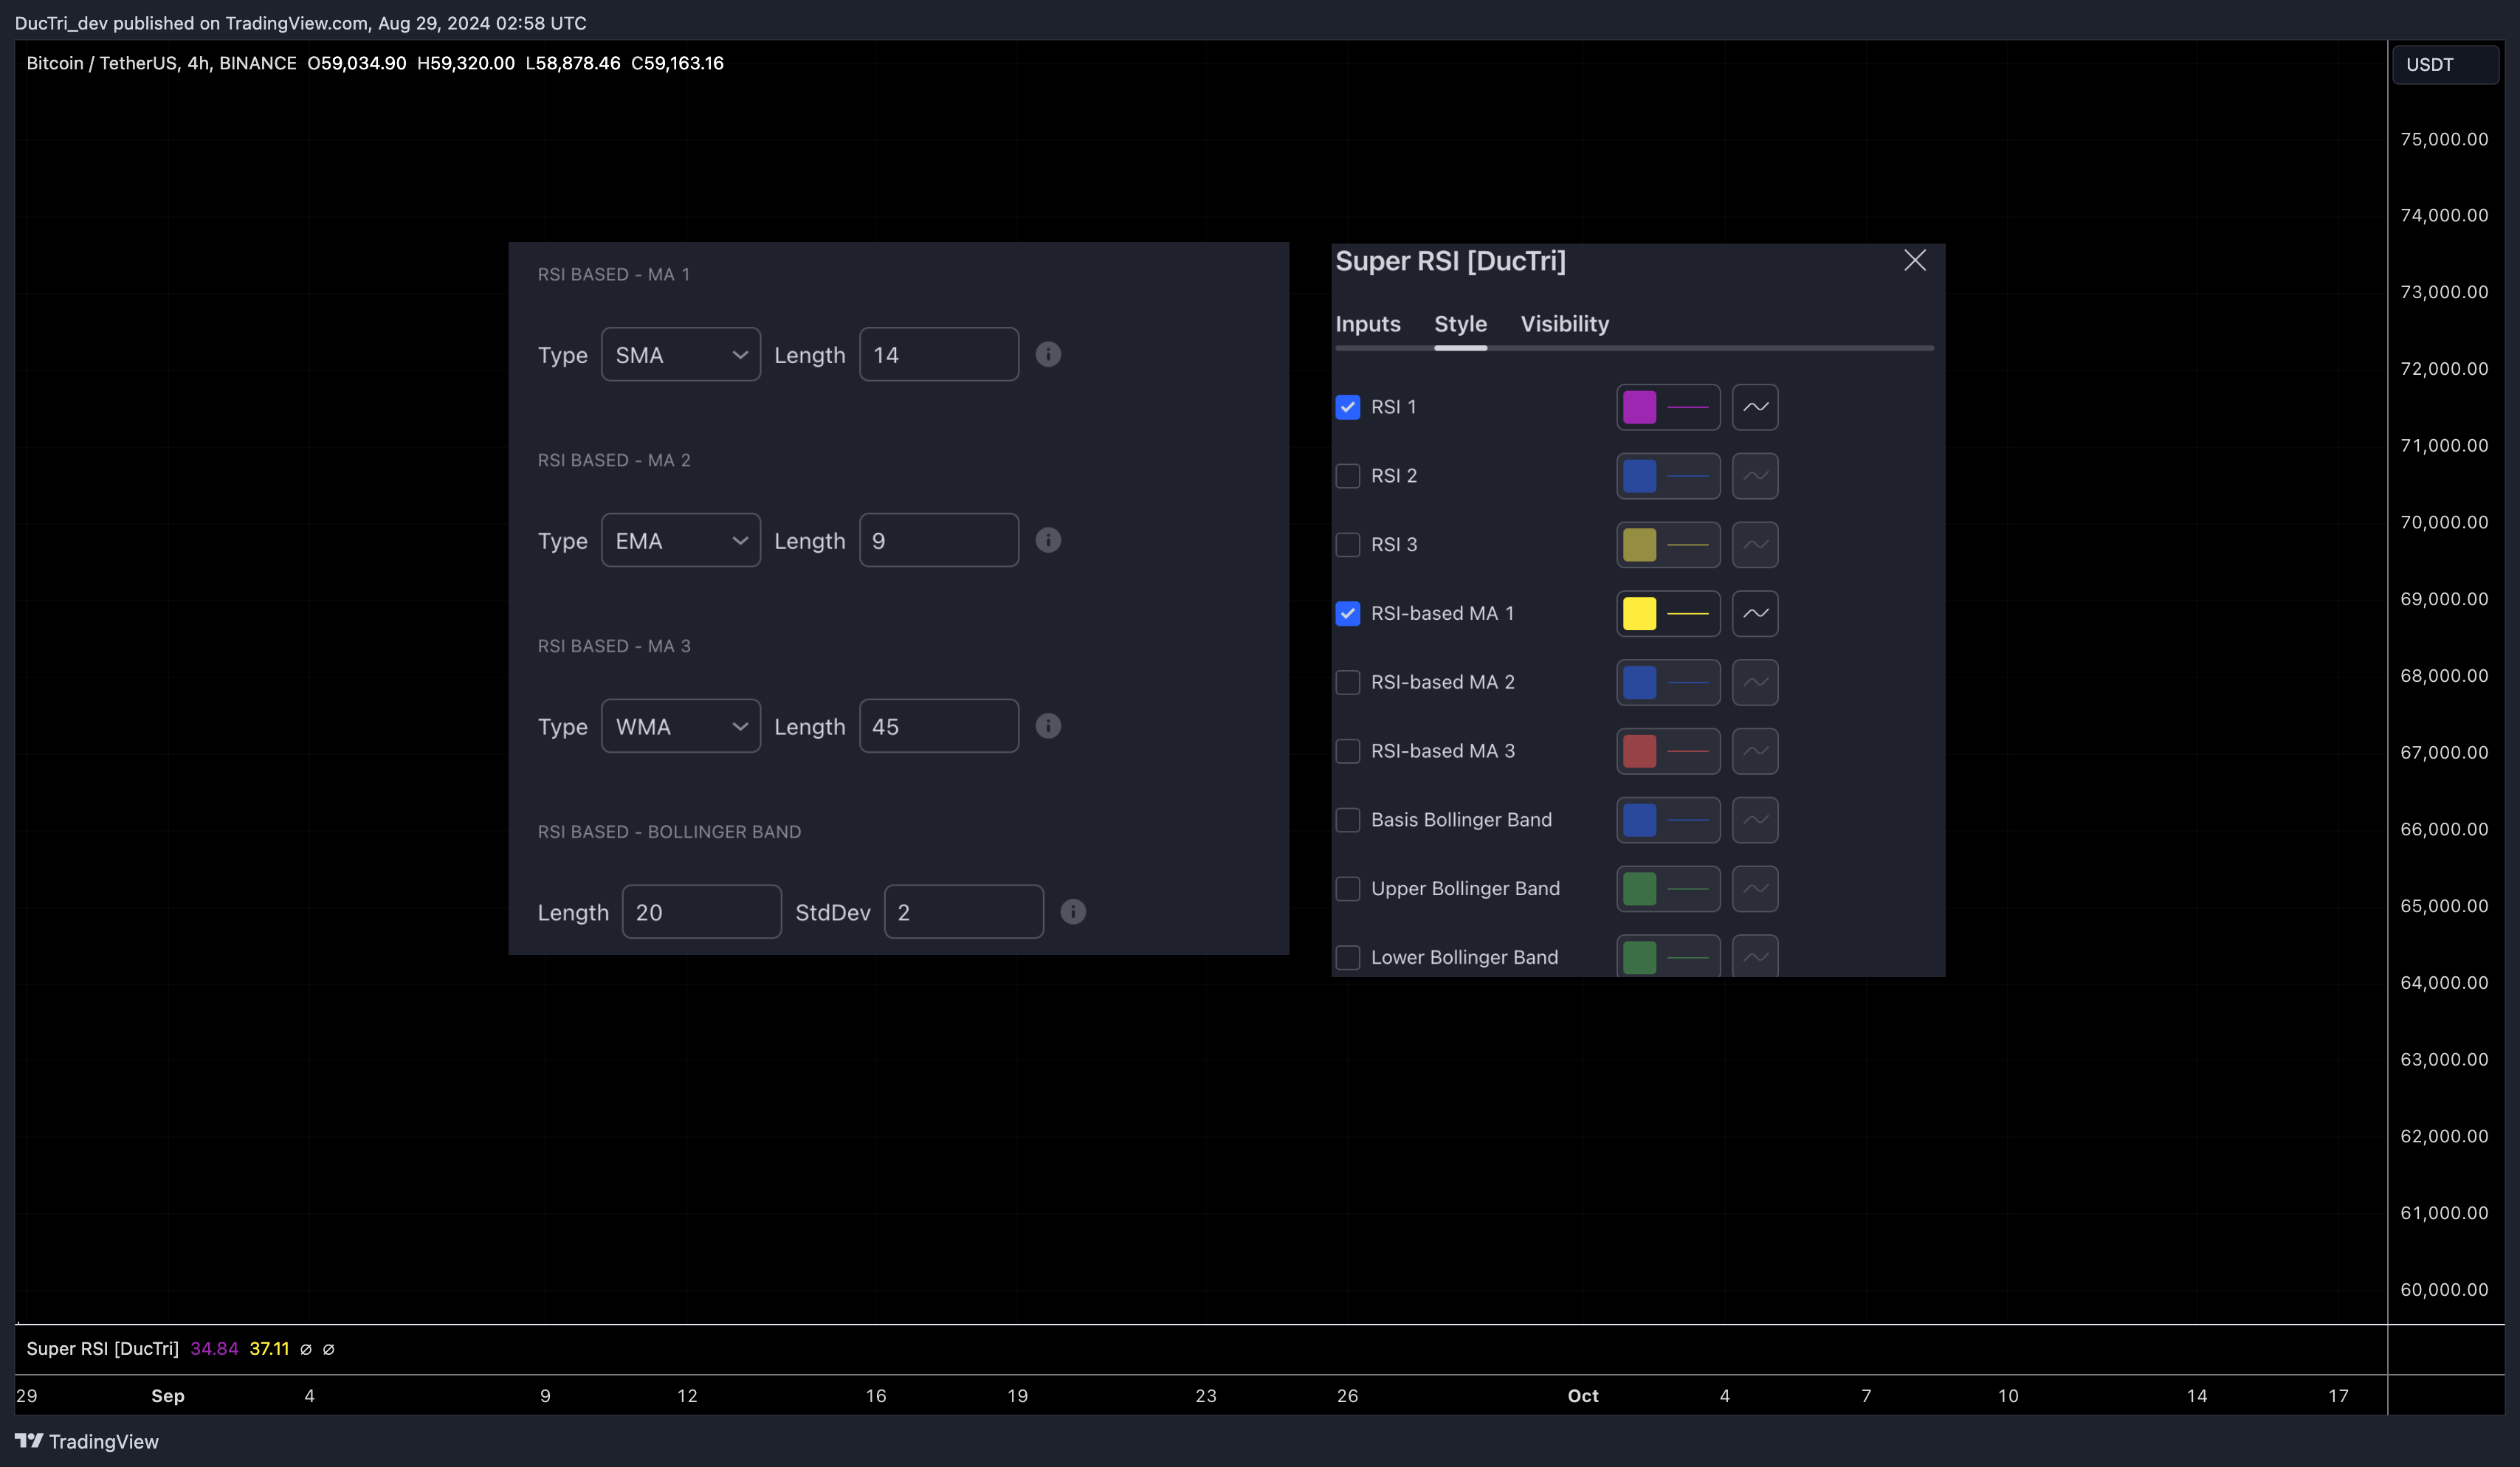Click the 70,000.00 price axis label
Screen dimensions: 2520x1467
coord(2444,522)
